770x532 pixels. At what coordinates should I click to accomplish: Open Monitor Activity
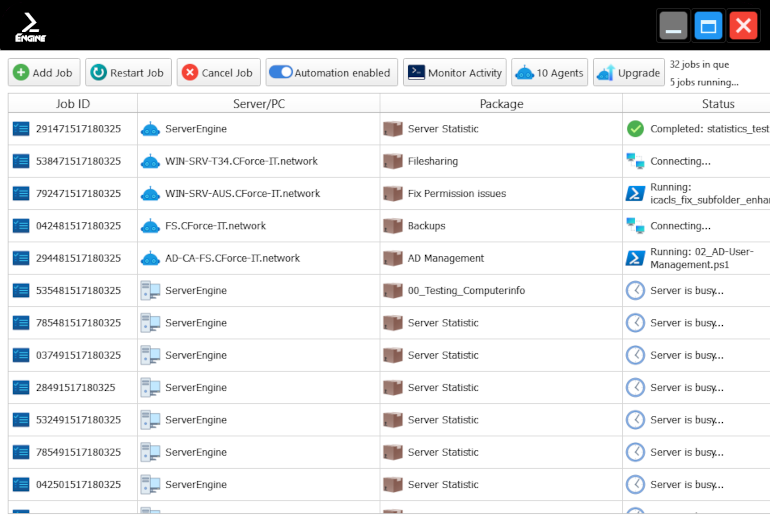pyautogui.click(x=455, y=73)
